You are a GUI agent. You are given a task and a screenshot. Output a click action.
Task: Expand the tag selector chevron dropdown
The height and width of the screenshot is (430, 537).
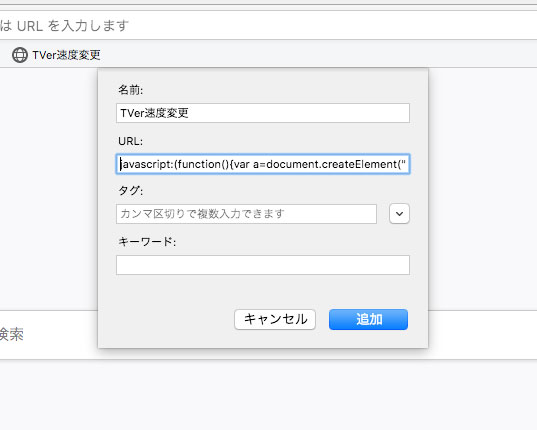tap(399, 214)
